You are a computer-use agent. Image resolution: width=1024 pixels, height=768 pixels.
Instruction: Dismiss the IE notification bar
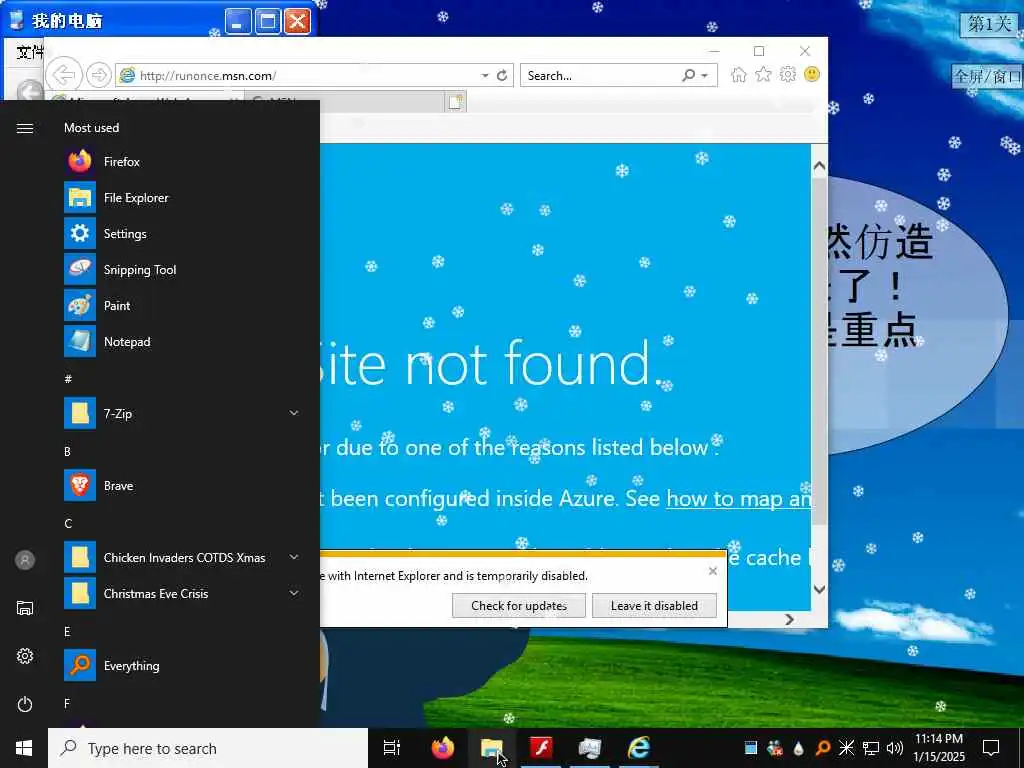(712, 571)
